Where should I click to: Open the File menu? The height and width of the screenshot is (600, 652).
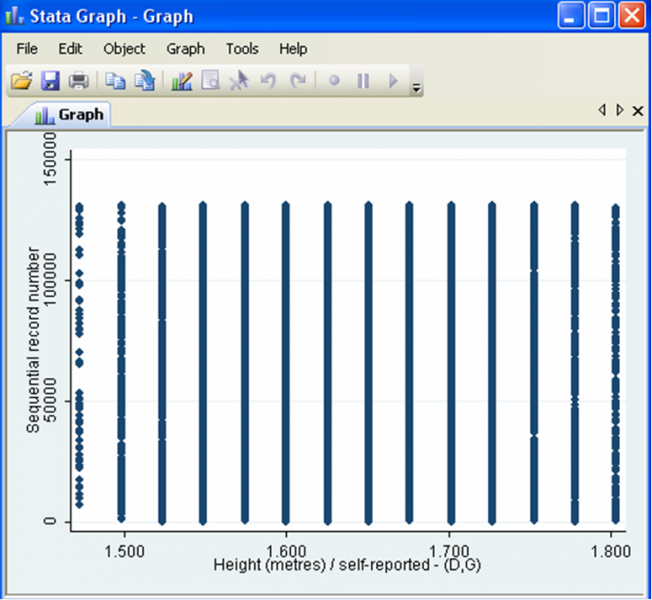27,48
